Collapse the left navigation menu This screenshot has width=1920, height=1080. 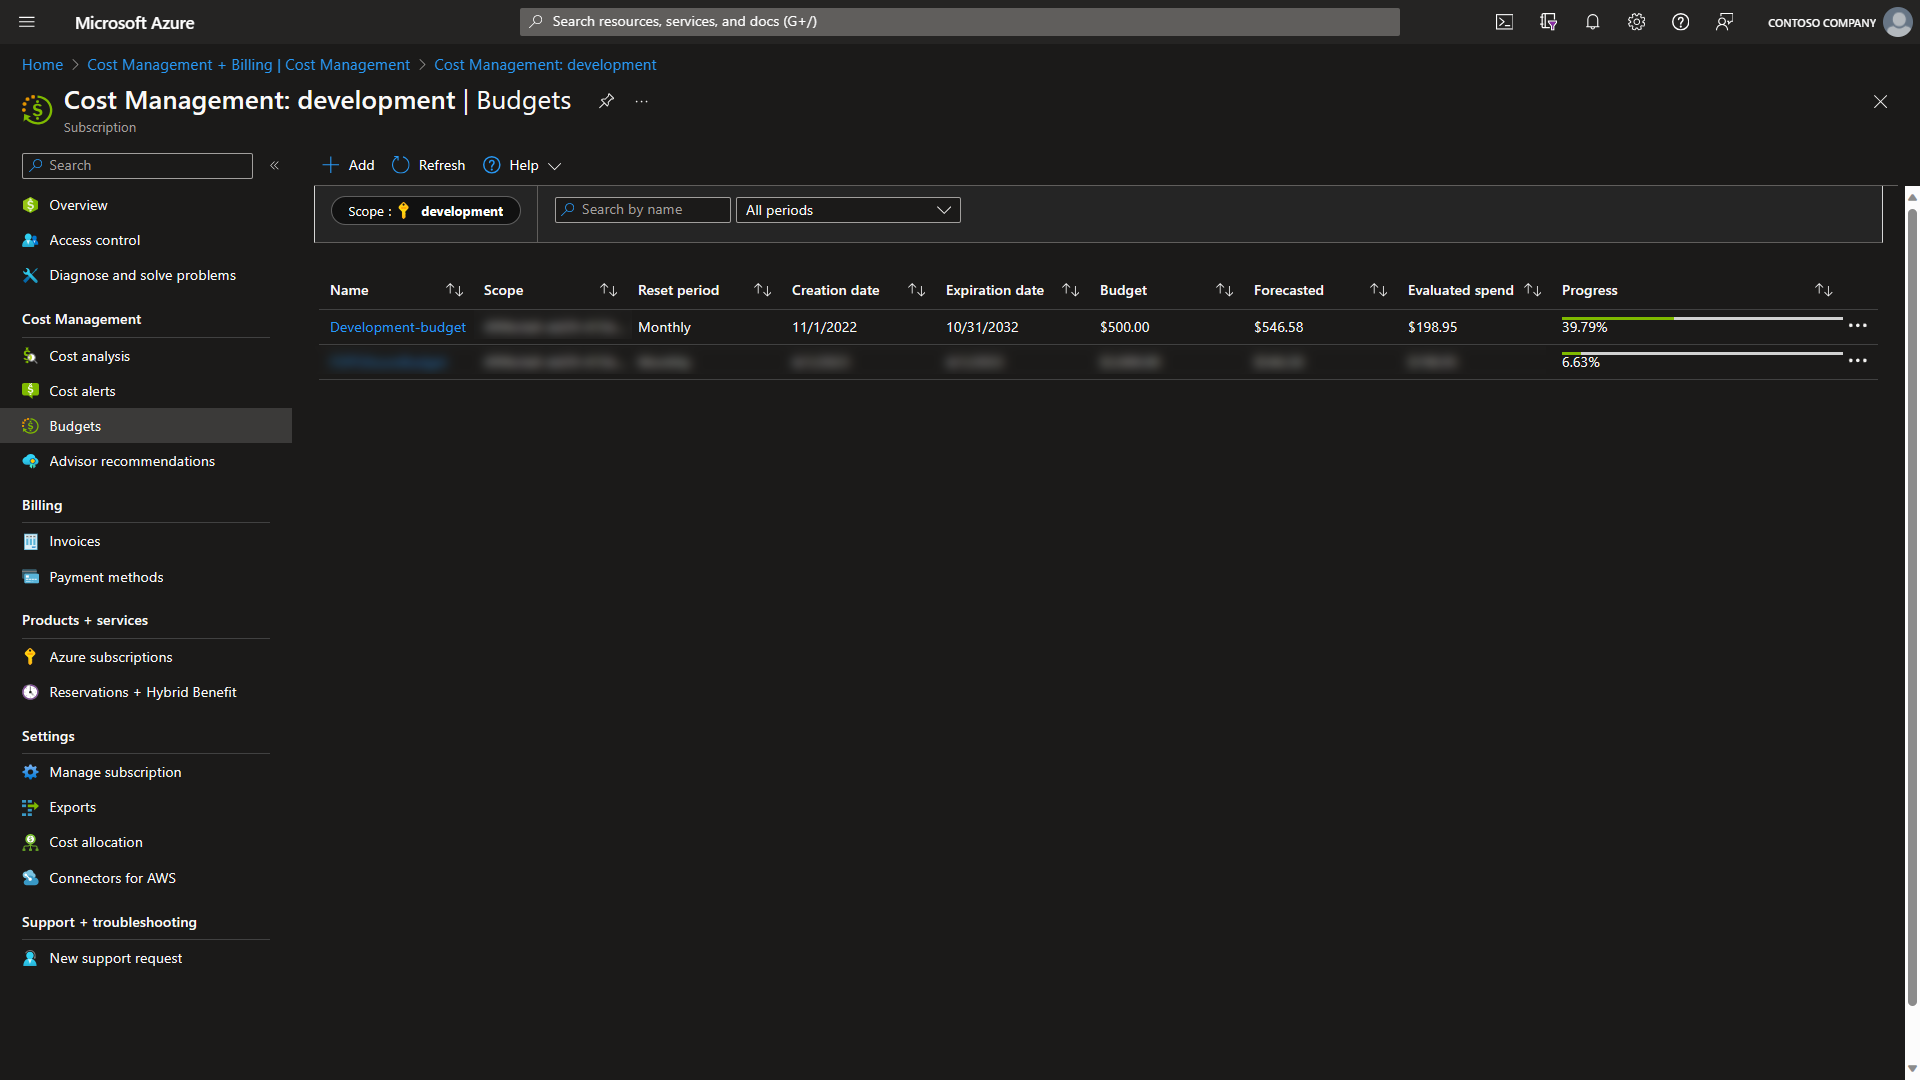point(274,166)
